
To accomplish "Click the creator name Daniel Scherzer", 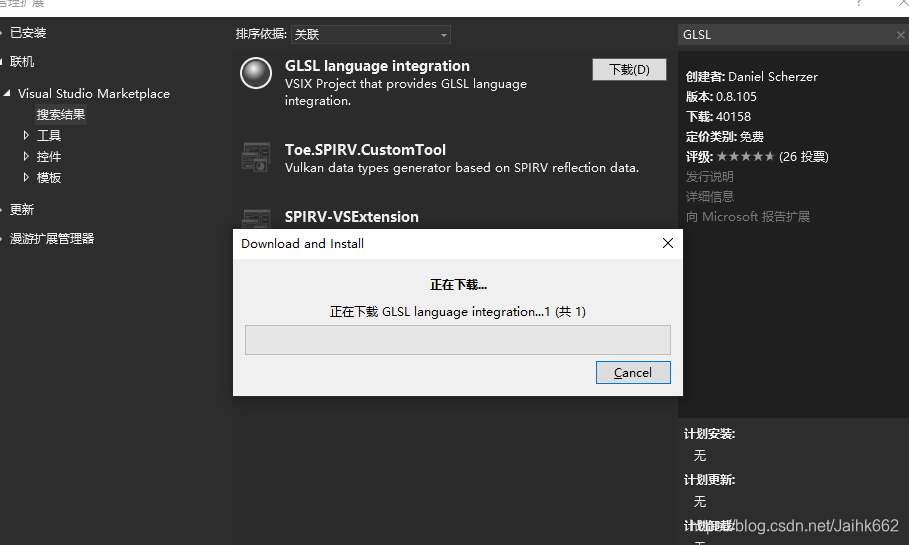I will 773,77.
